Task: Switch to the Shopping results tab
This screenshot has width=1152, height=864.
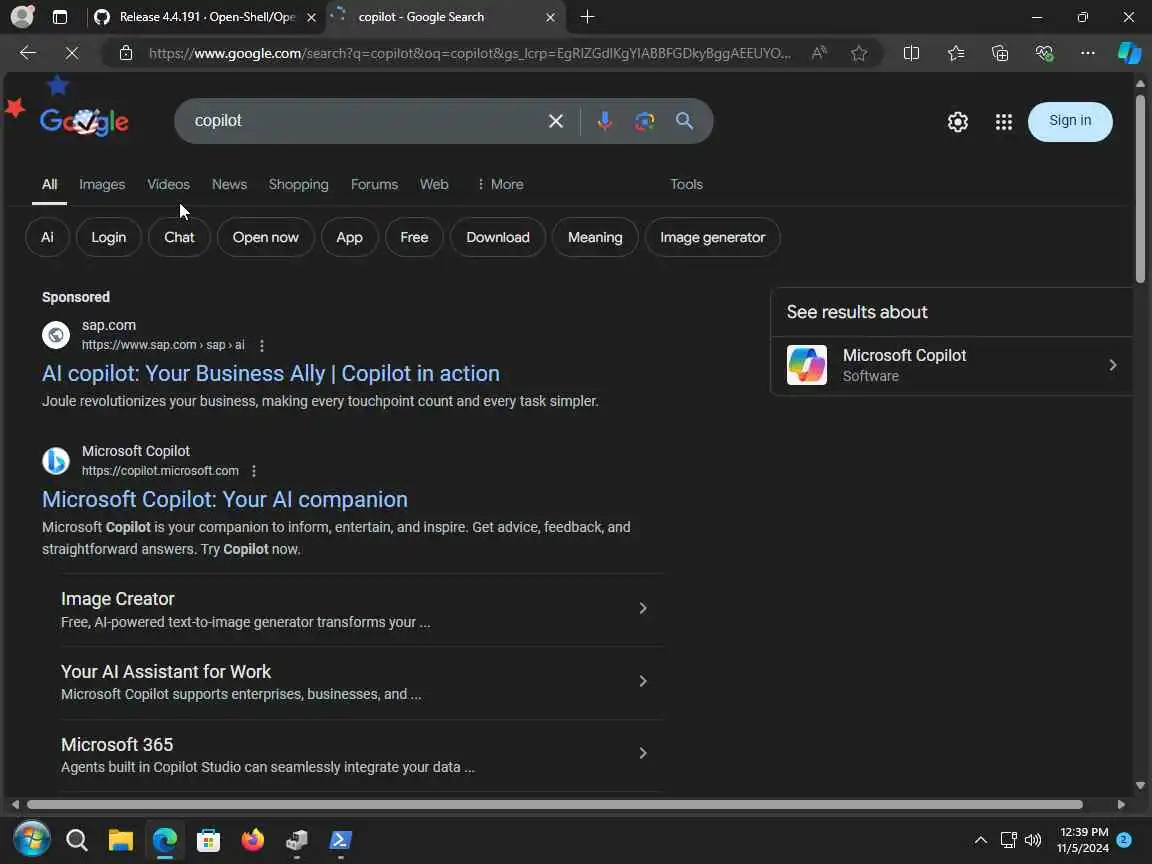Action: pos(298,184)
